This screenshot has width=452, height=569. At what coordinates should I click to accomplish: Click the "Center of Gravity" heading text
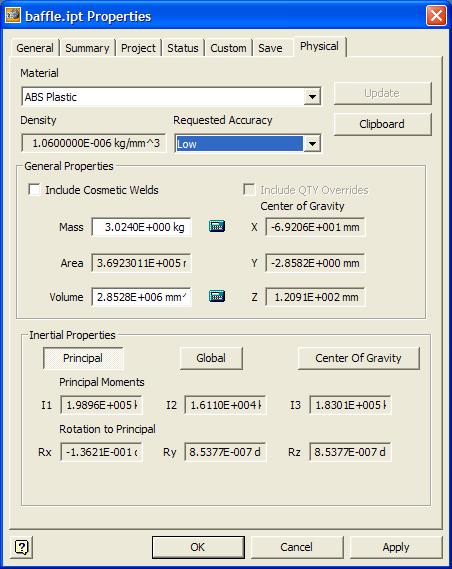(302, 206)
